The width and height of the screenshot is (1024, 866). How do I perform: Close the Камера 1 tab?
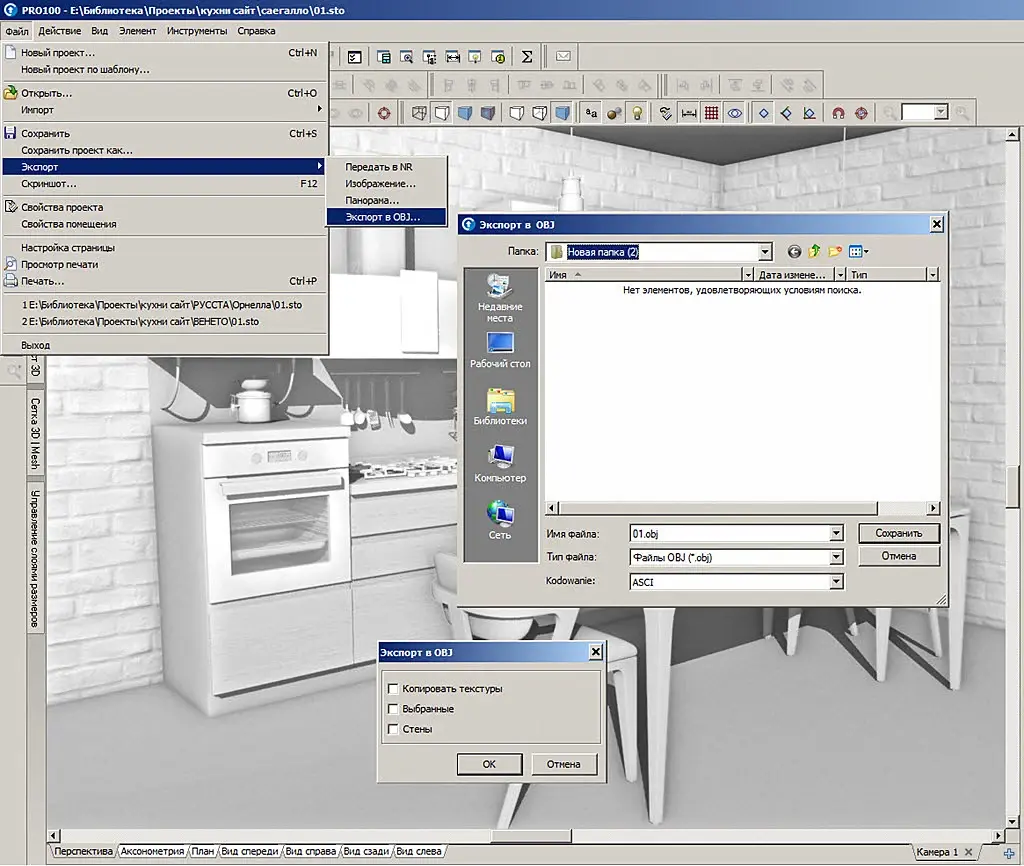pyautogui.click(x=968, y=852)
